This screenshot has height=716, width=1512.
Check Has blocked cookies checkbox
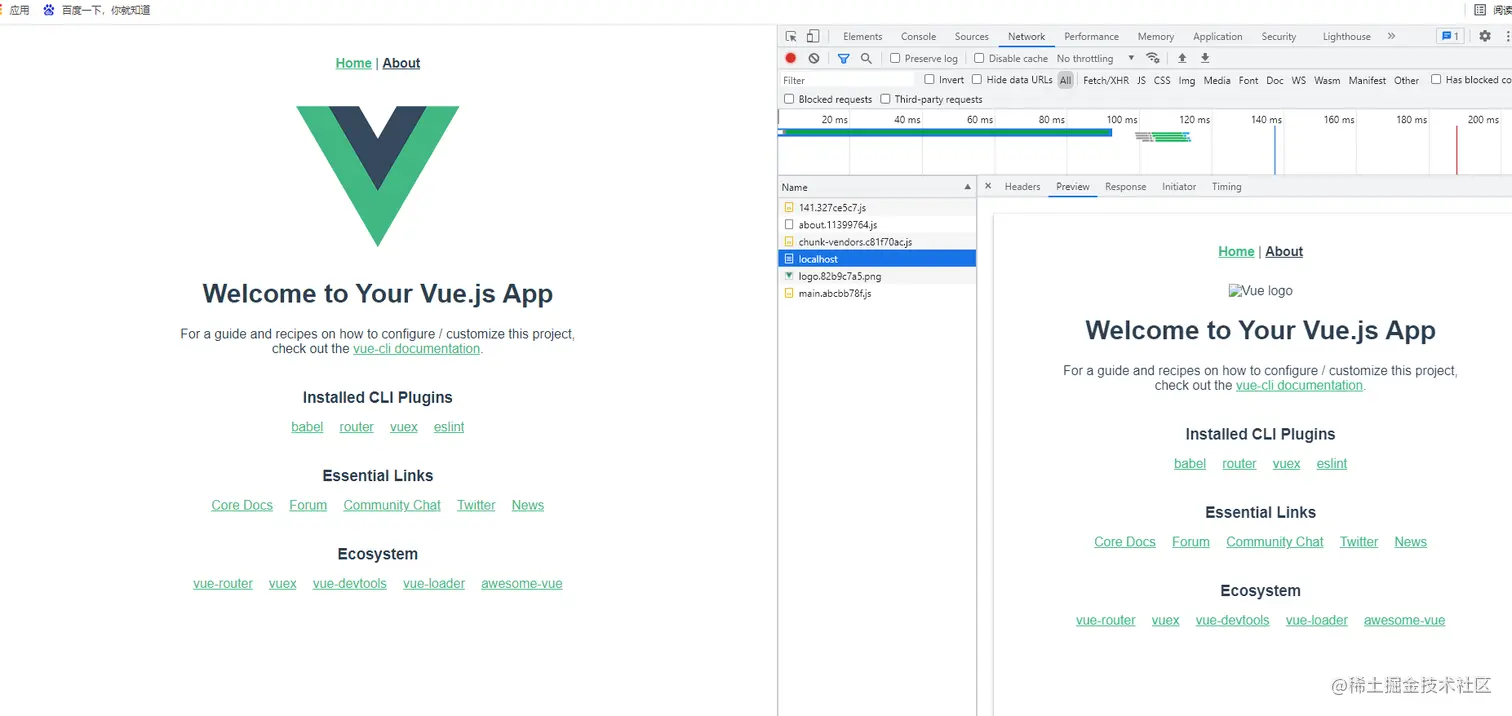1436,79
